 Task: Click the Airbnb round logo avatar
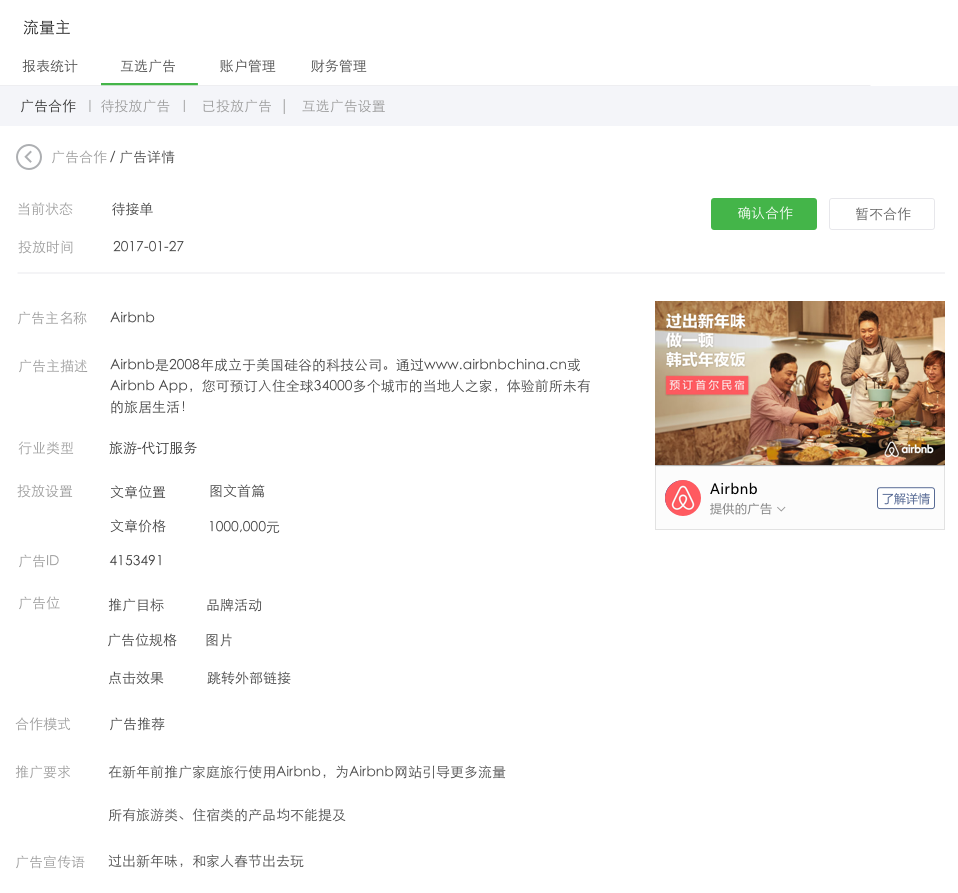coord(682,498)
